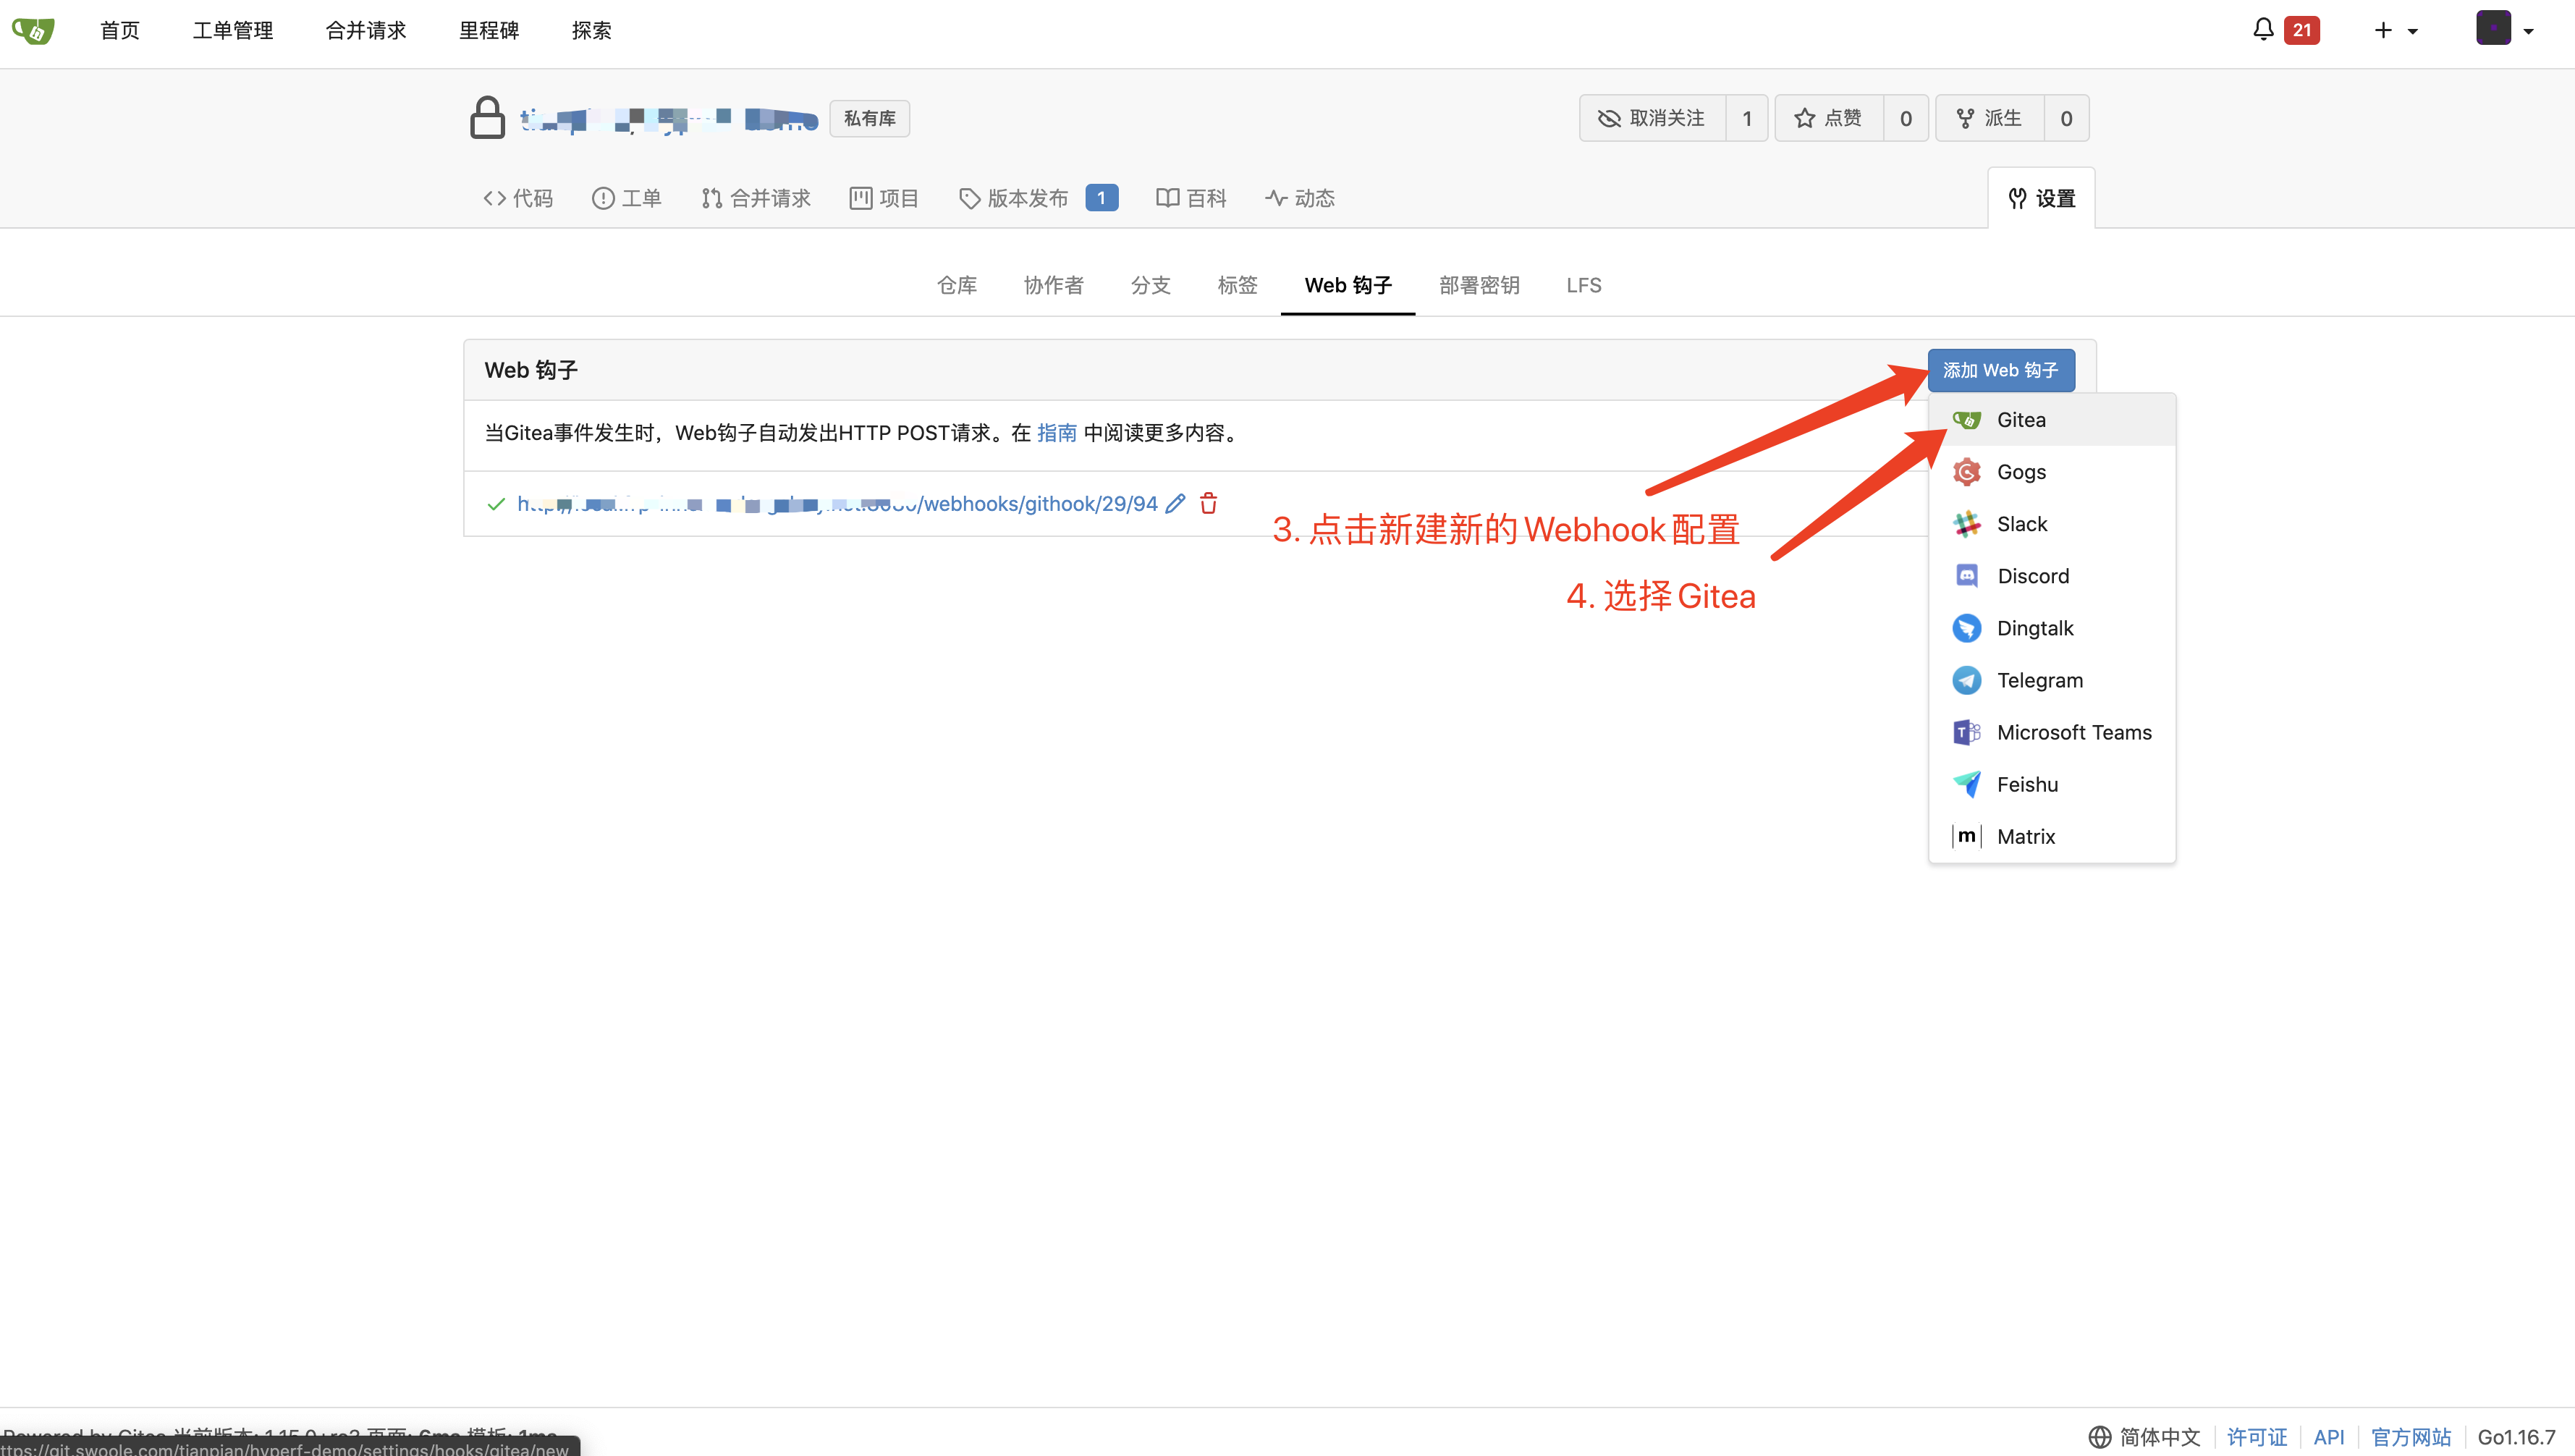Fork the repository via the 派生 button

pos(1990,118)
